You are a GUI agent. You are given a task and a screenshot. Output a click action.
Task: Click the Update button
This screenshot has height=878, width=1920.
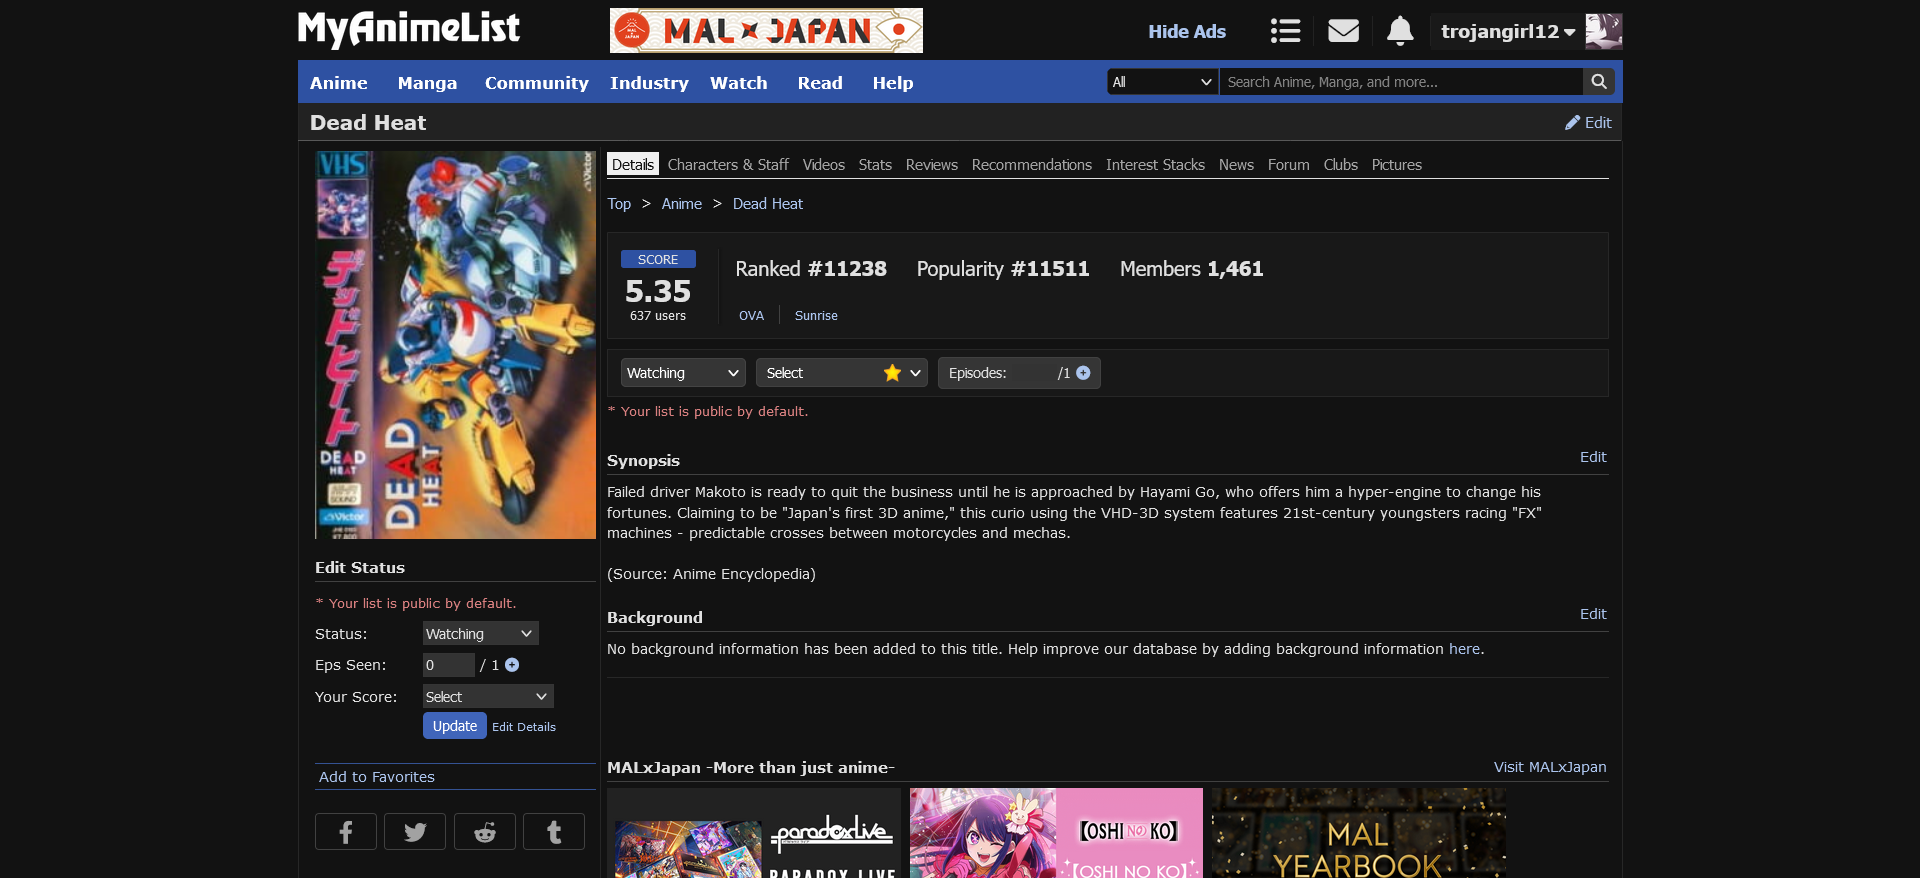454,726
